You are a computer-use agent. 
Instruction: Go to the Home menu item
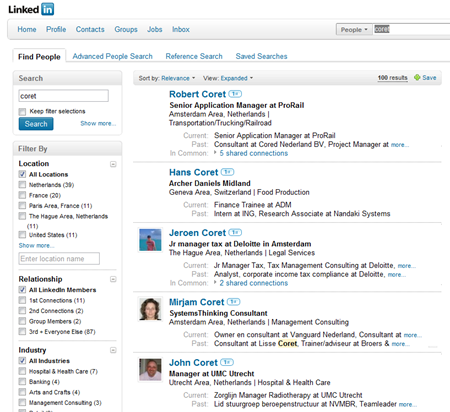(x=27, y=29)
